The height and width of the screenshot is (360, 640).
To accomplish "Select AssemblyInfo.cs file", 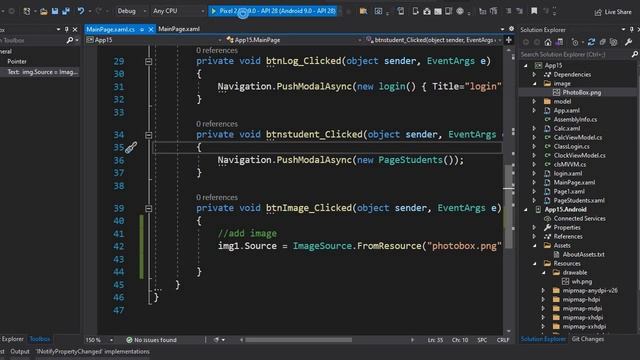I will point(575,120).
